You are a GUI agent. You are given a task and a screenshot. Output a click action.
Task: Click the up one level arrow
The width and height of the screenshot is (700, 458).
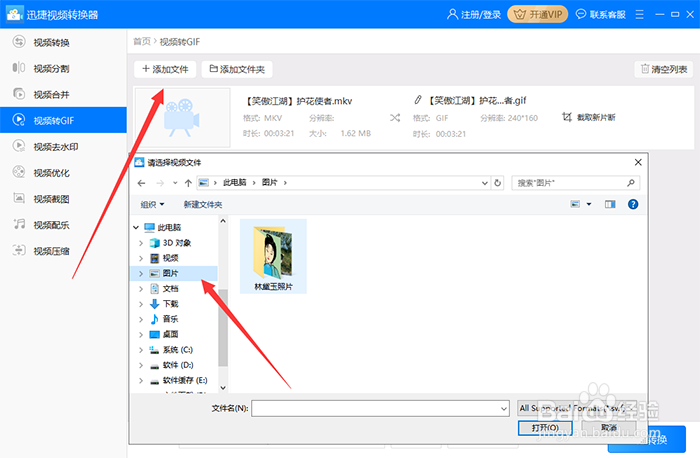point(188,183)
